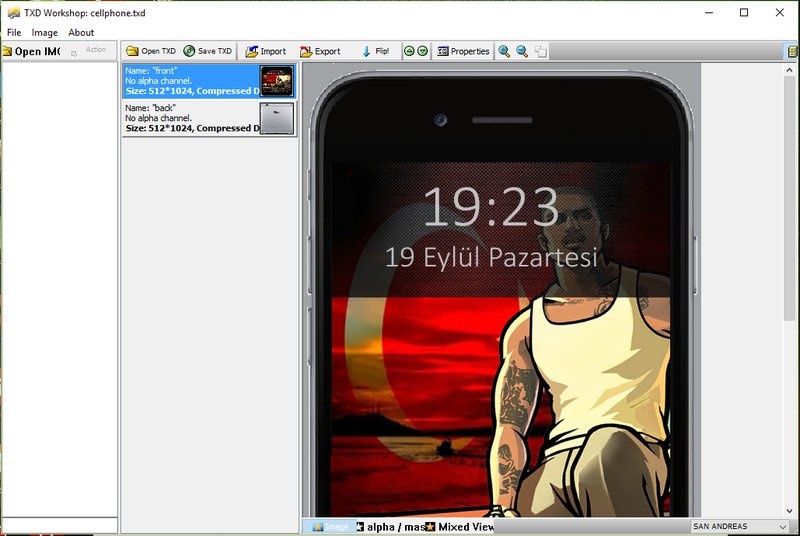Open the Image menu
The image size is (800, 536).
click(44, 33)
